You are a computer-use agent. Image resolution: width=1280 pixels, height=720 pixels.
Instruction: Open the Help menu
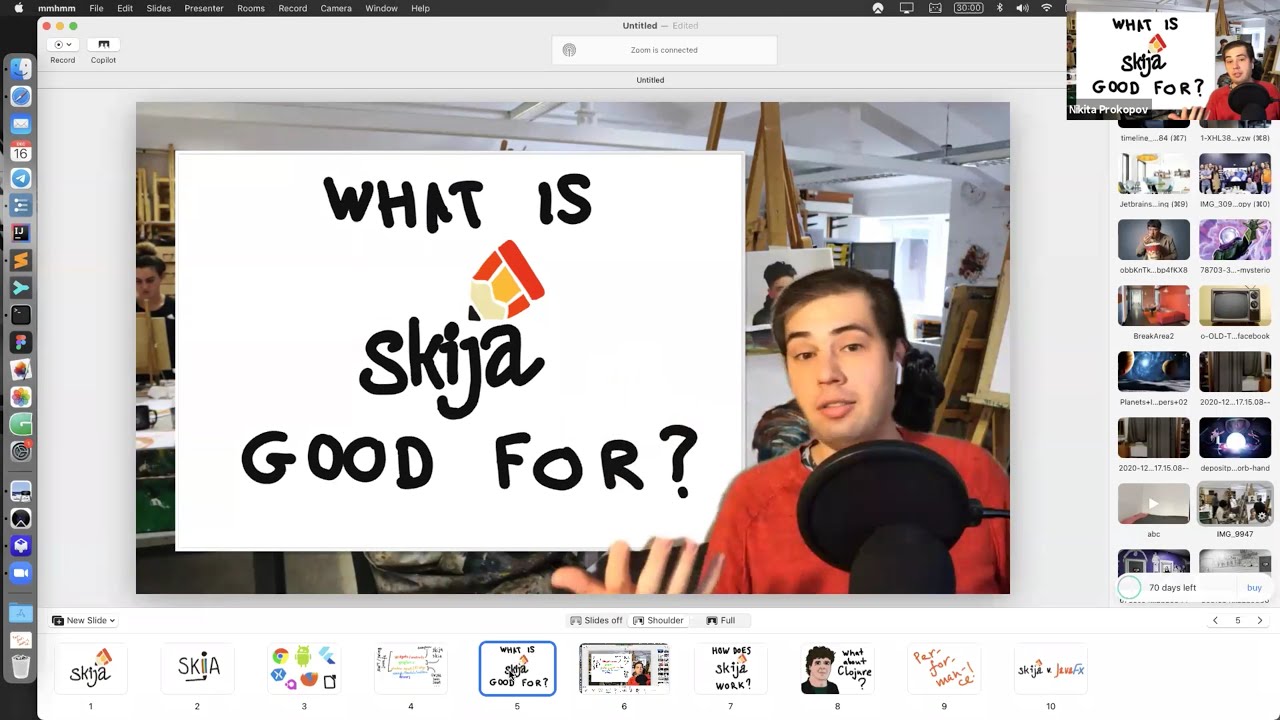pyautogui.click(x=420, y=8)
